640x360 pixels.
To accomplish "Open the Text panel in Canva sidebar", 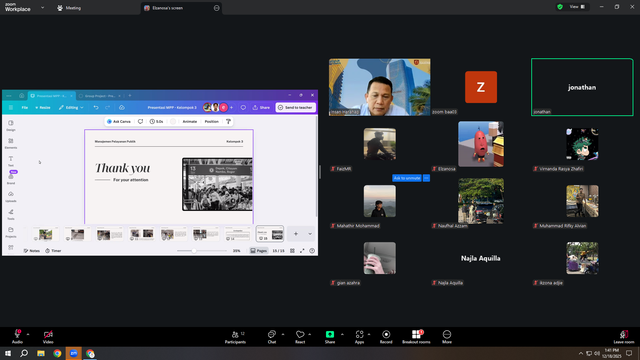I will tap(11, 161).
